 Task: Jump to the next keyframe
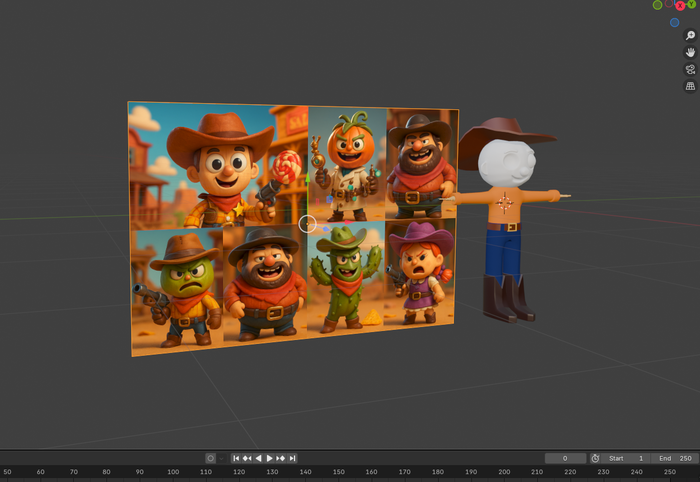(281, 458)
